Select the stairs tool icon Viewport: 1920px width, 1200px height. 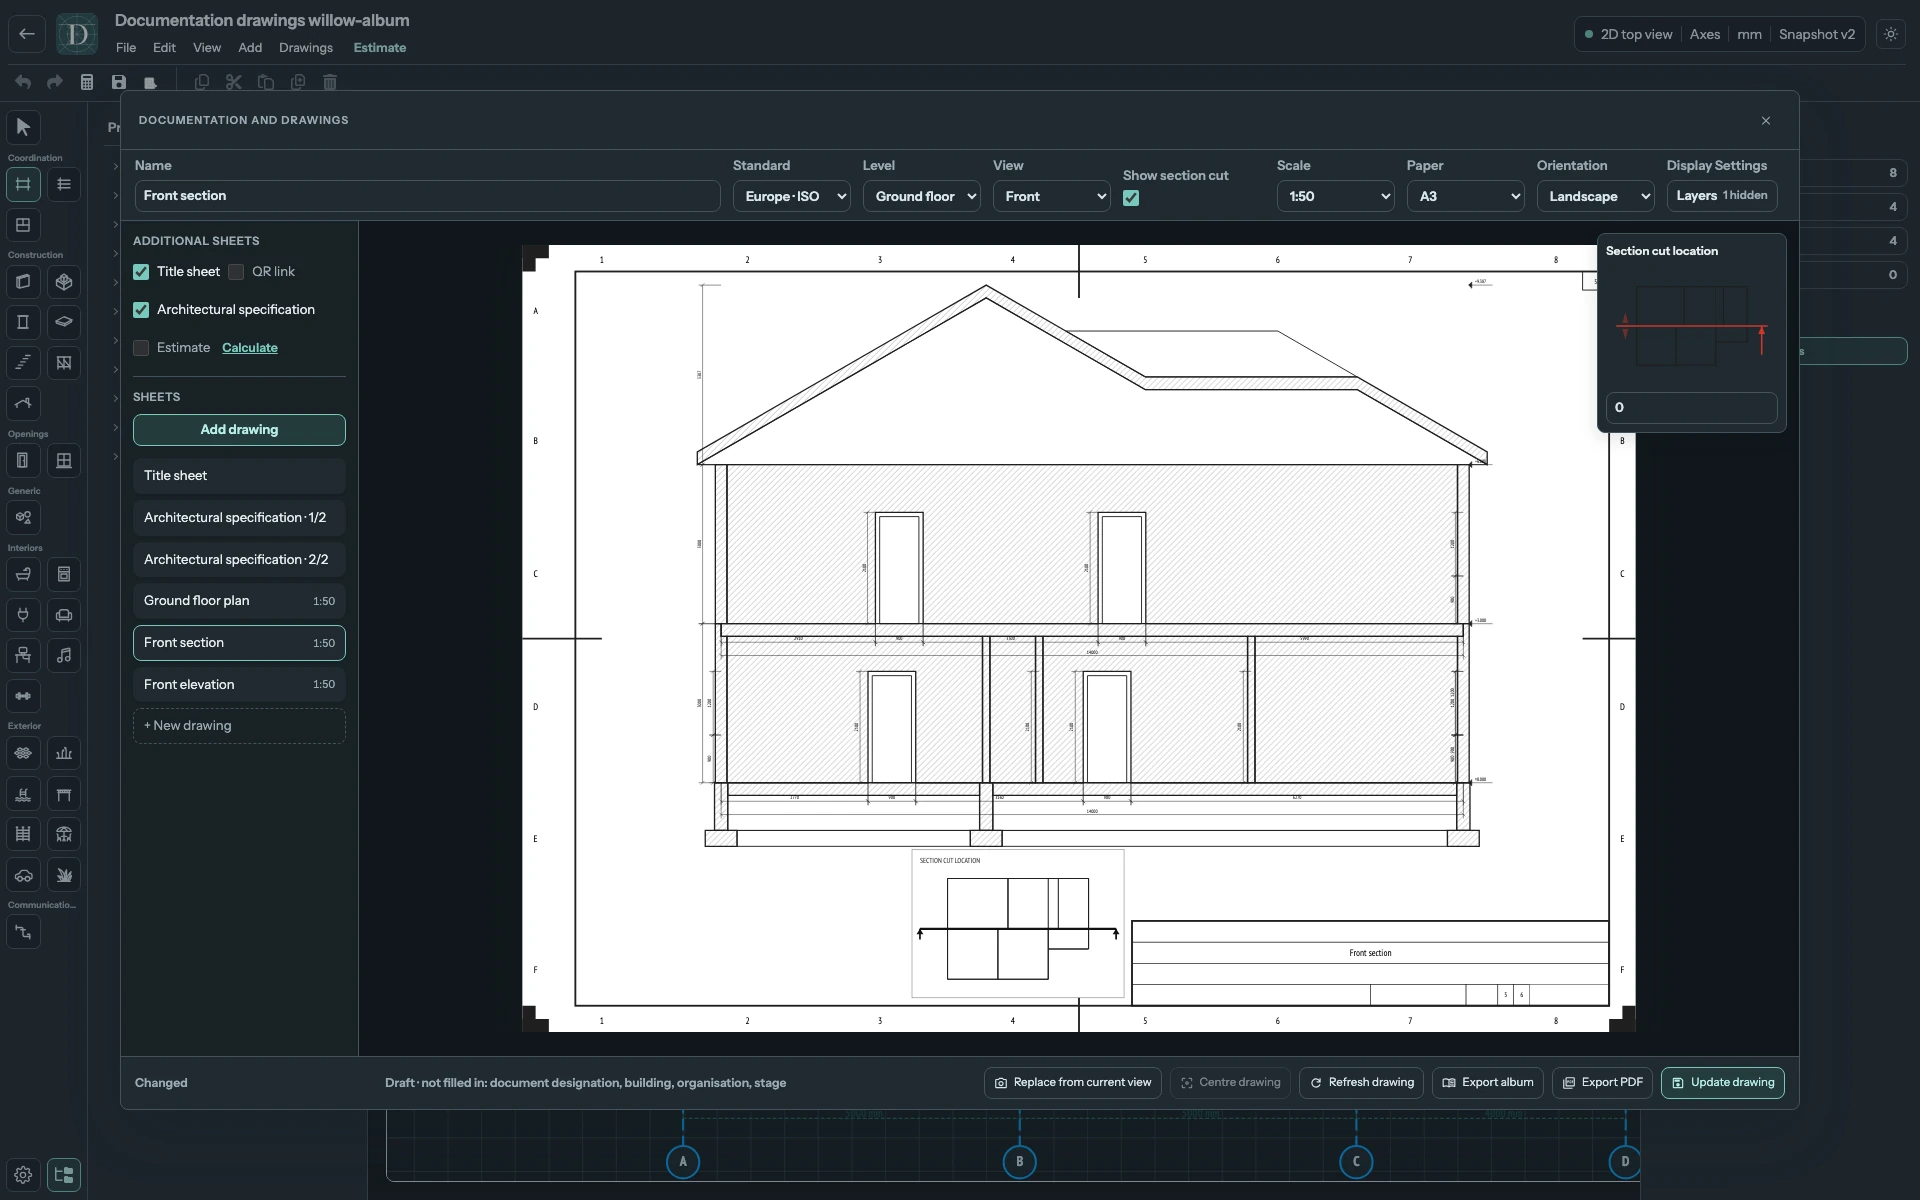[x=23, y=362]
